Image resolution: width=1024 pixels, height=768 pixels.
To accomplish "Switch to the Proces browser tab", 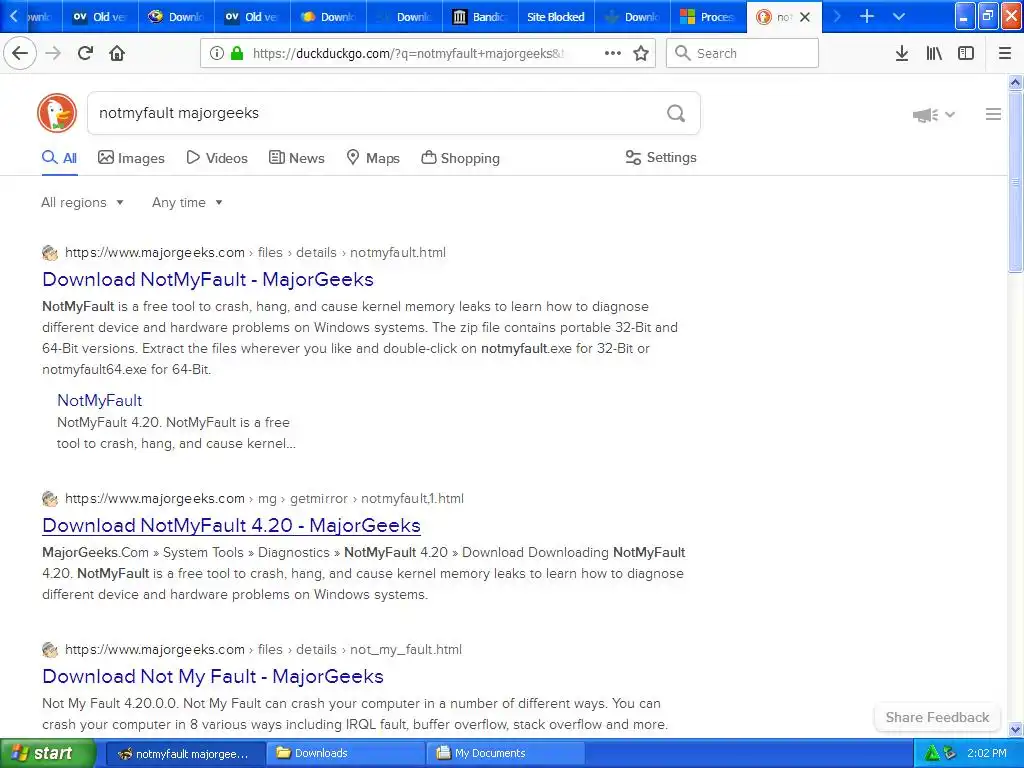I will (708, 17).
